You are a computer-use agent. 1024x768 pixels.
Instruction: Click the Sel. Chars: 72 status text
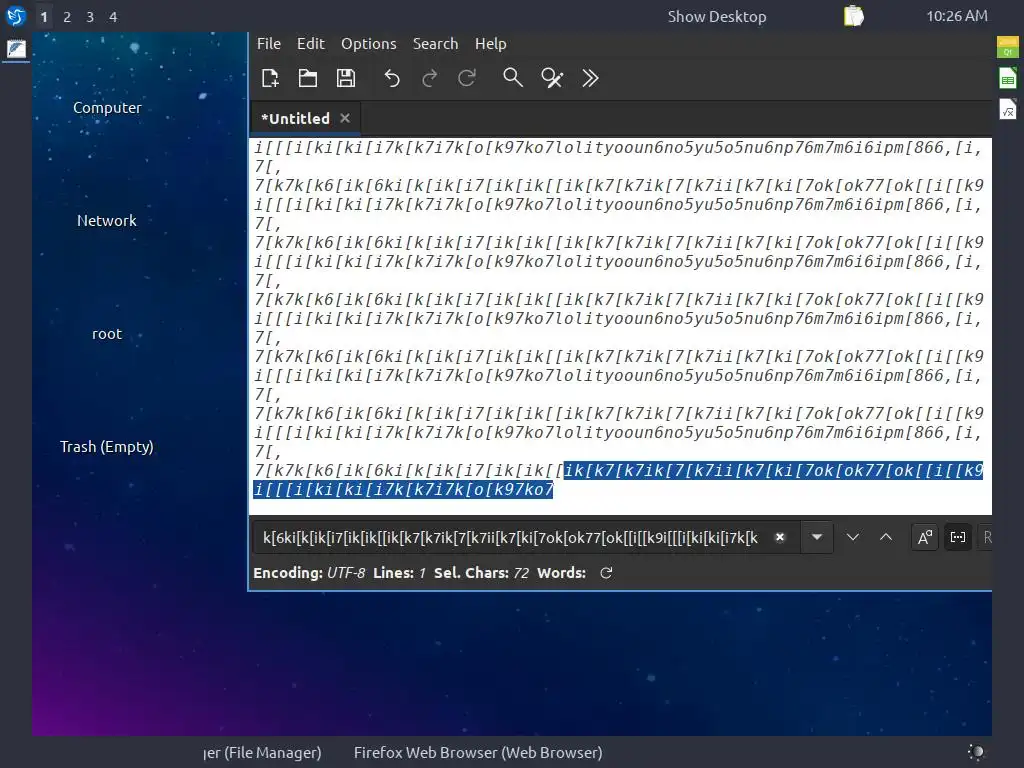[481, 573]
